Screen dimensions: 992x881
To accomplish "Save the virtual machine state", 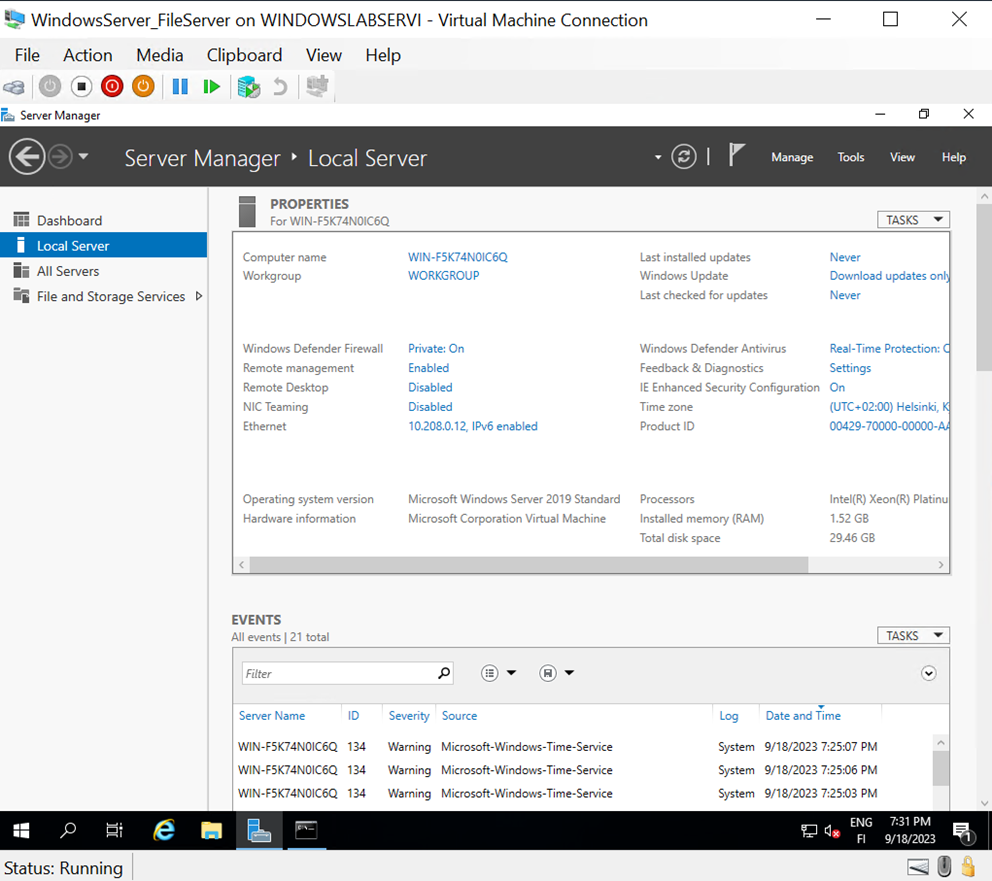I will pos(142,86).
